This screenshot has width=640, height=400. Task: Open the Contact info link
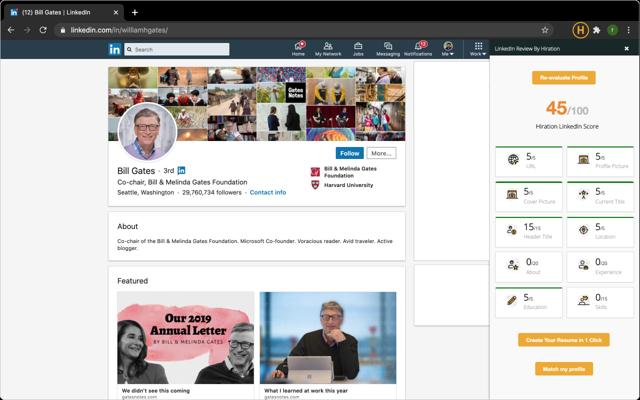tap(267, 192)
